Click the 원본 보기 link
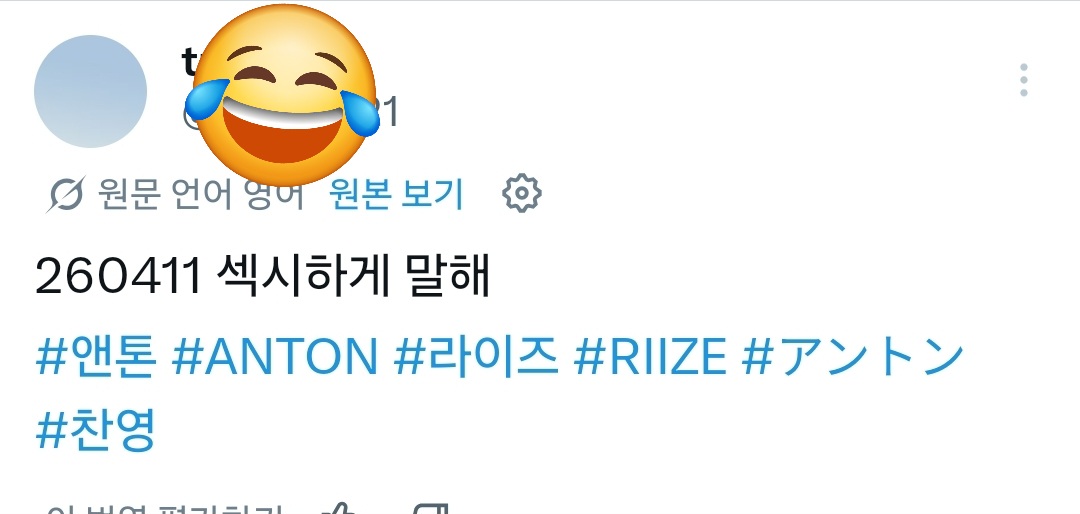Image resolution: width=1080 pixels, height=514 pixels. tap(396, 194)
